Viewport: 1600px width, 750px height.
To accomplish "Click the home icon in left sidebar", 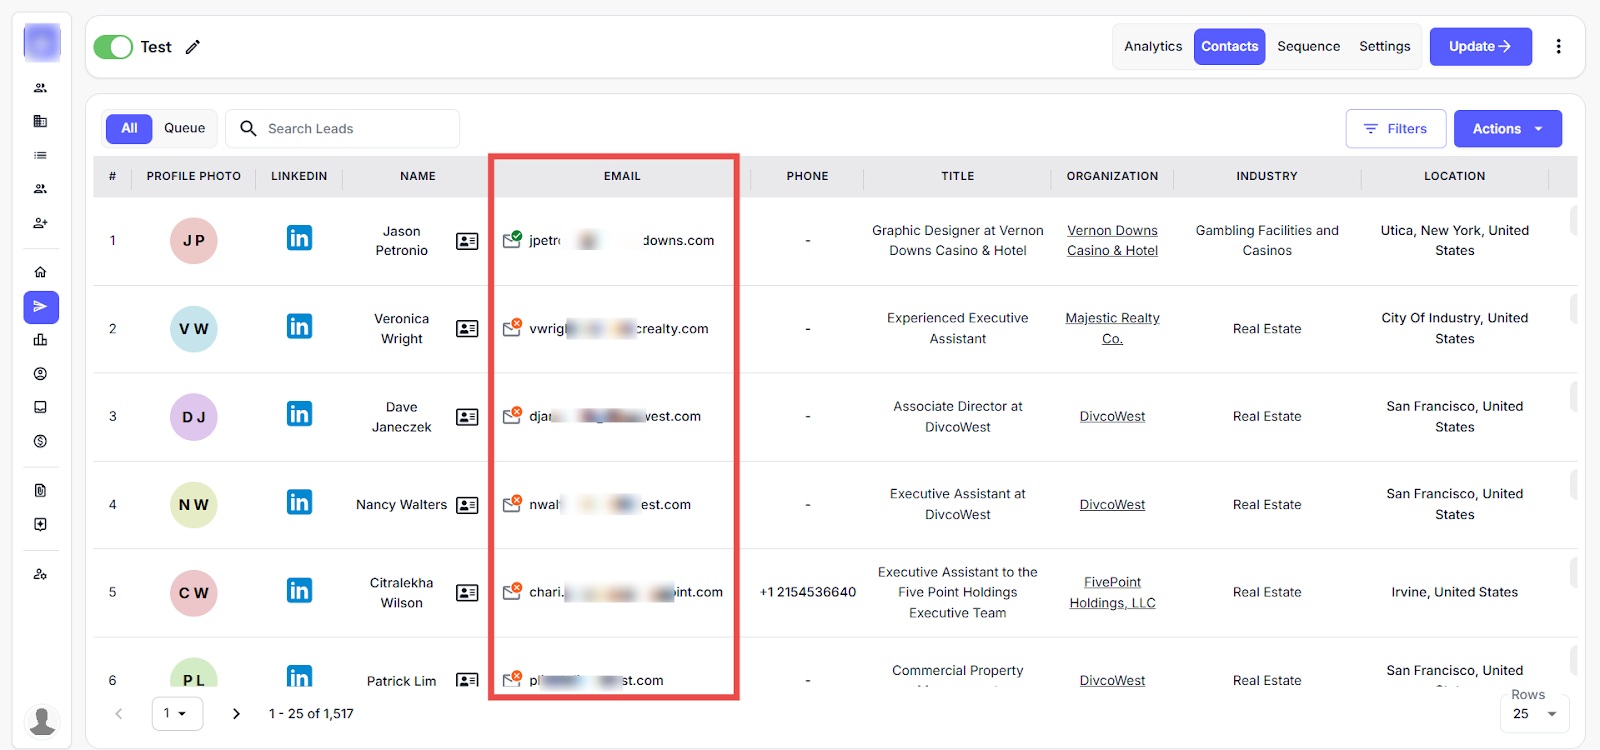I will pyautogui.click(x=41, y=272).
